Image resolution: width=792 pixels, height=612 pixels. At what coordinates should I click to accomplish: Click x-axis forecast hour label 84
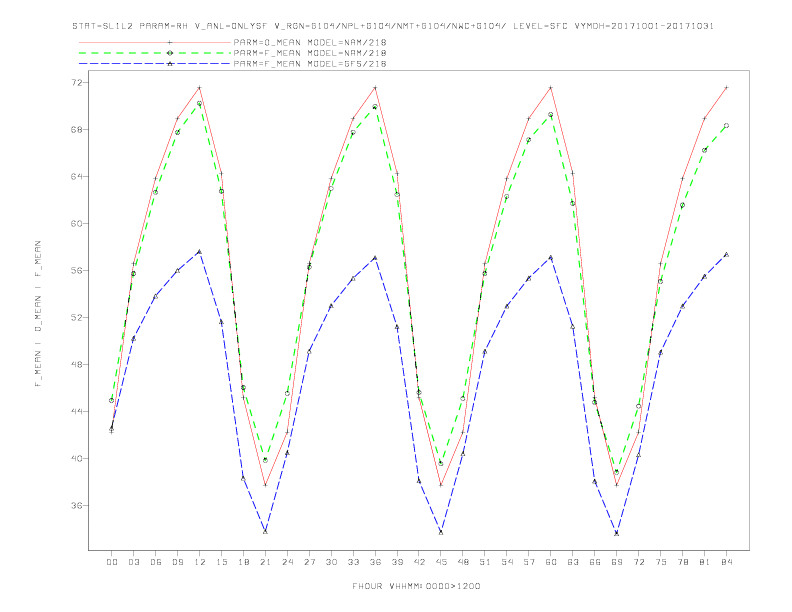727,562
